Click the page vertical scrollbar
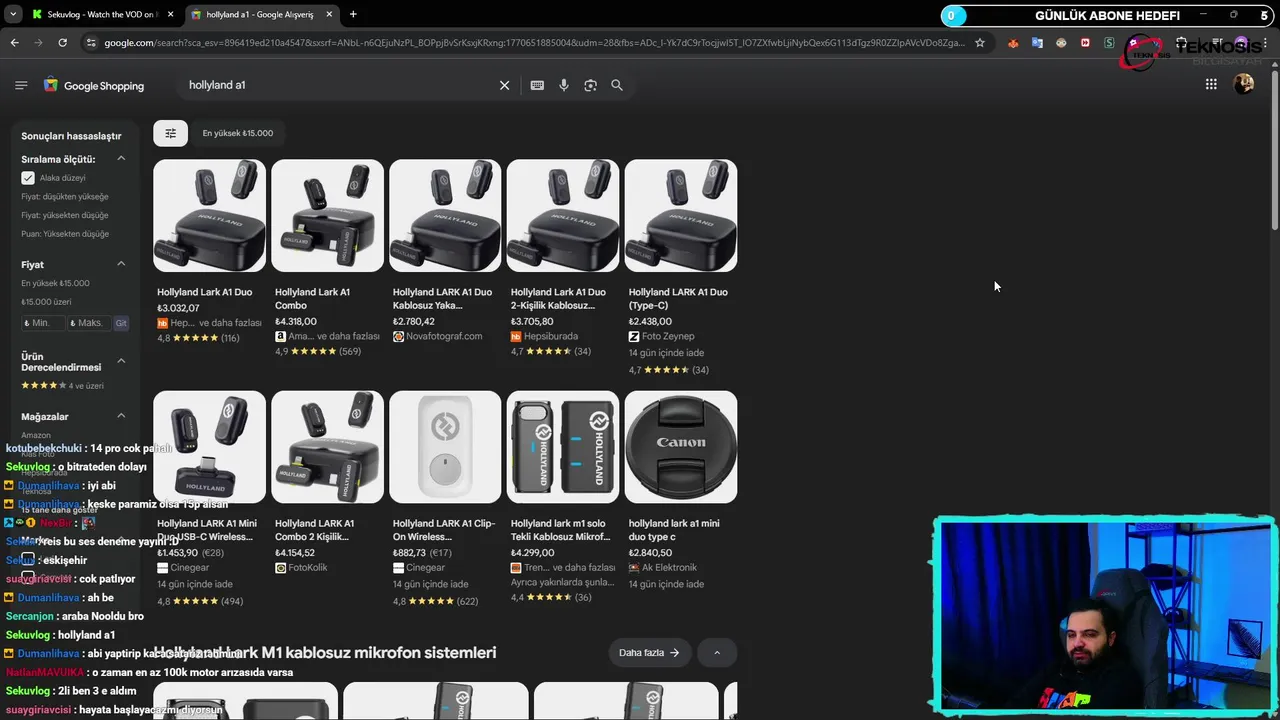This screenshot has height=720, width=1280. 1274,150
